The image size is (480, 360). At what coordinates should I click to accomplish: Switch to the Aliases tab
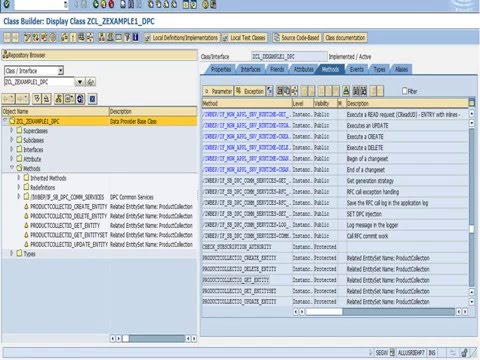[x=401, y=69]
